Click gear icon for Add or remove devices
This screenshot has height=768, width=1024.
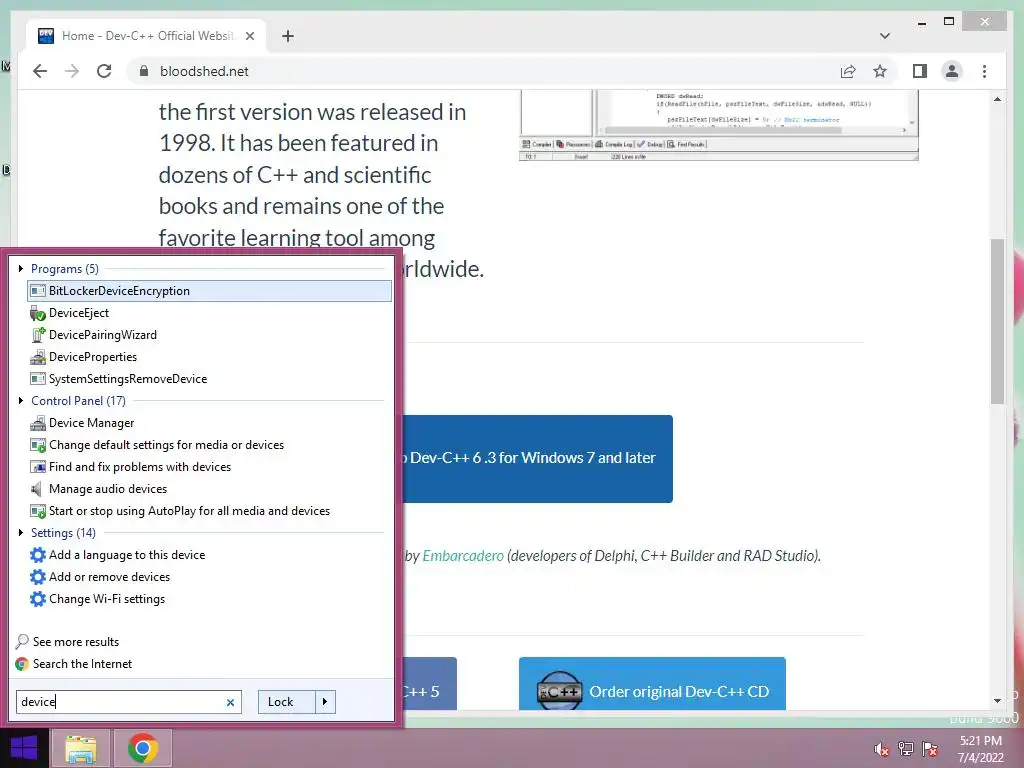click(38, 577)
